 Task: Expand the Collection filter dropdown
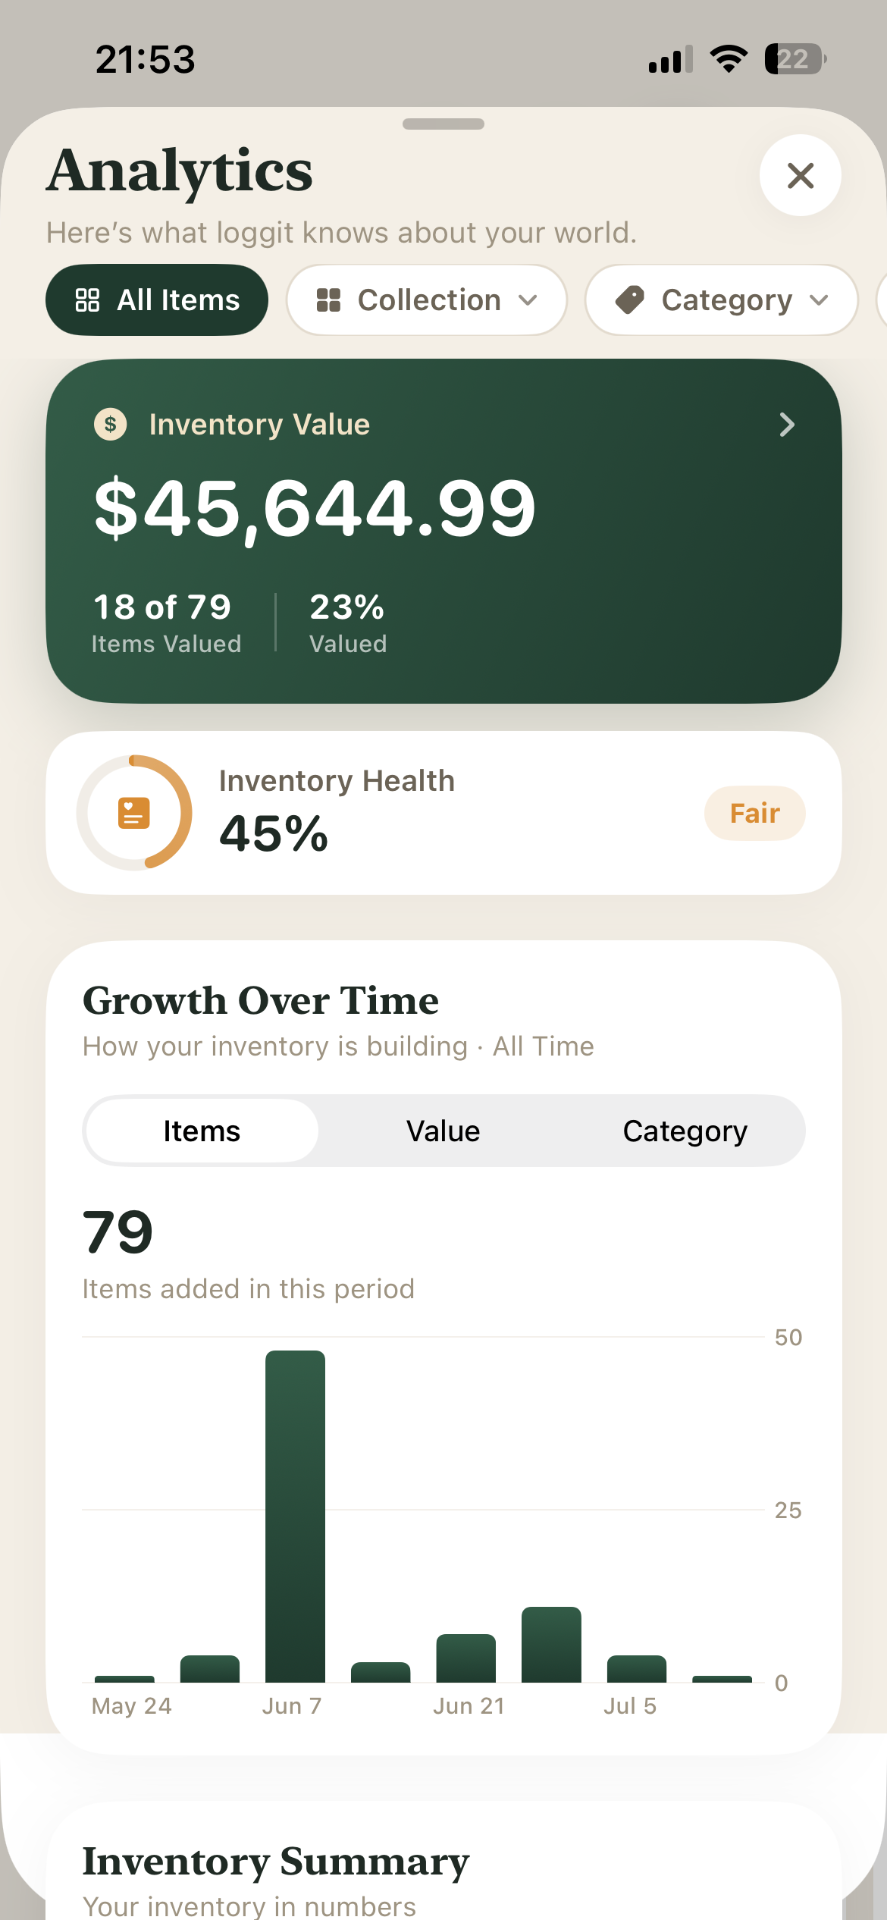pyautogui.click(x=427, y=300)
